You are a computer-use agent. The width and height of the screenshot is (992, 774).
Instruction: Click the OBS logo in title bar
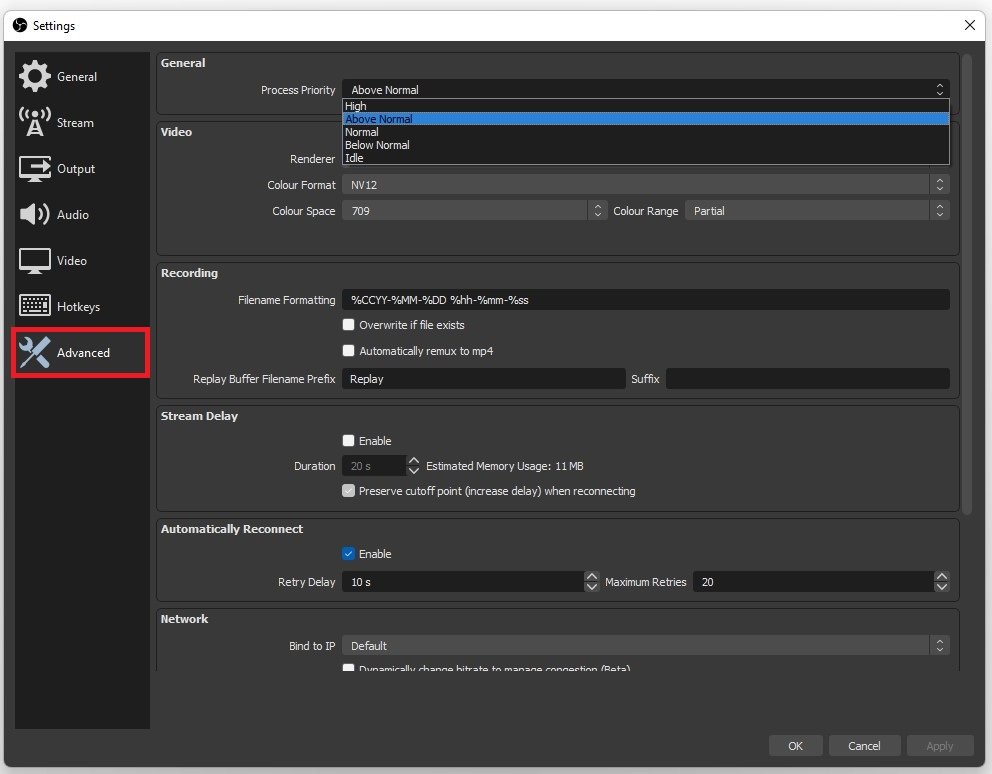(x=19, y=25)
